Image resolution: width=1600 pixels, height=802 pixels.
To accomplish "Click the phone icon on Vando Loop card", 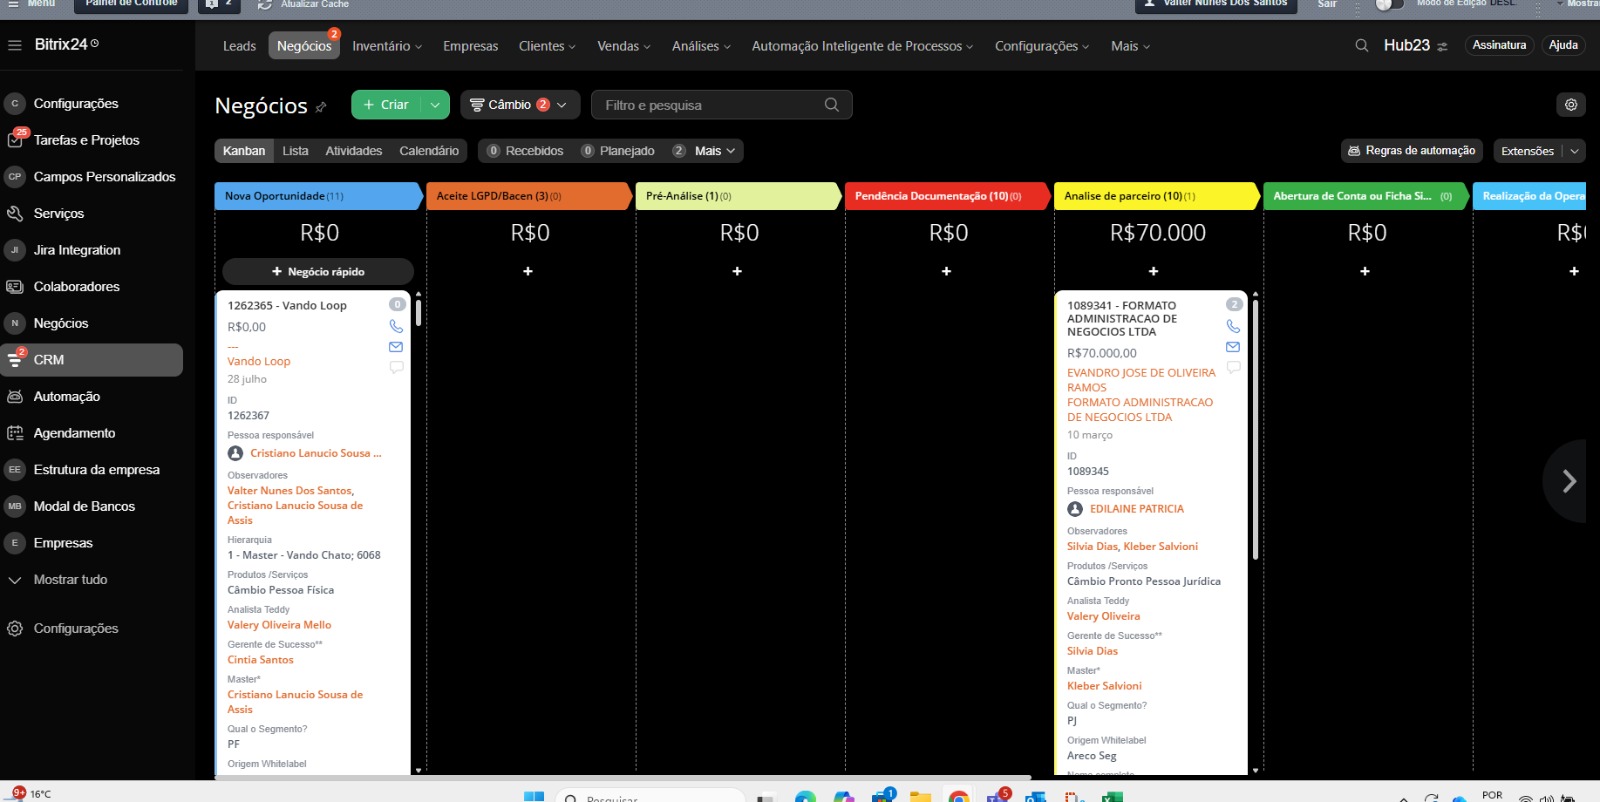I will point(396,326).
